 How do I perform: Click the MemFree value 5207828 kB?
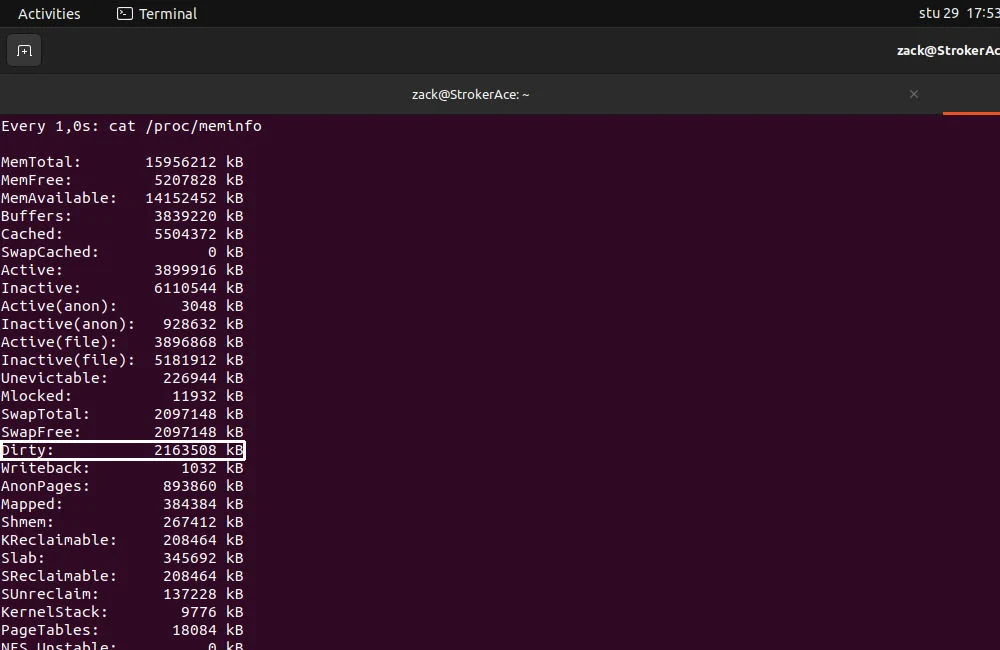(x=190, y=180)
